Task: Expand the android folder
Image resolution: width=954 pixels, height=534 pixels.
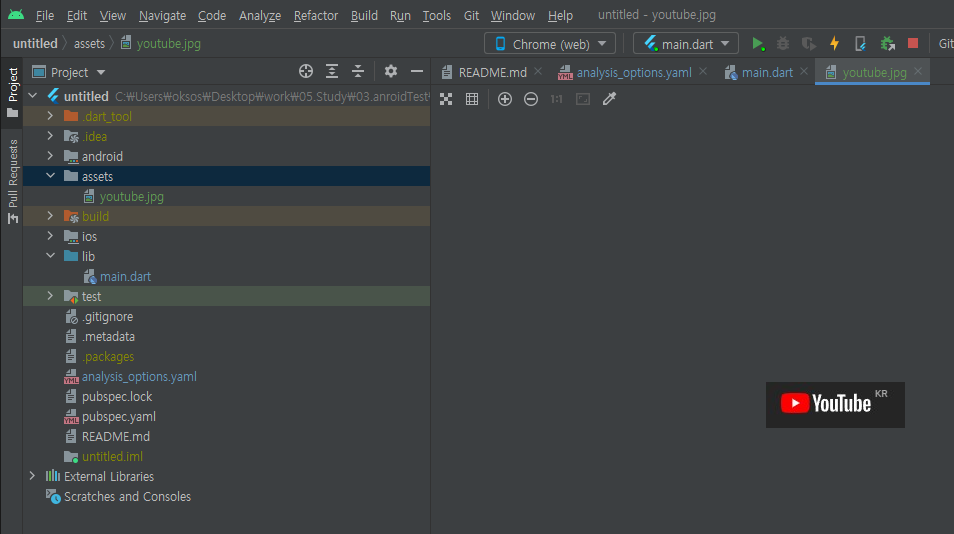Action: click(50, 156)
